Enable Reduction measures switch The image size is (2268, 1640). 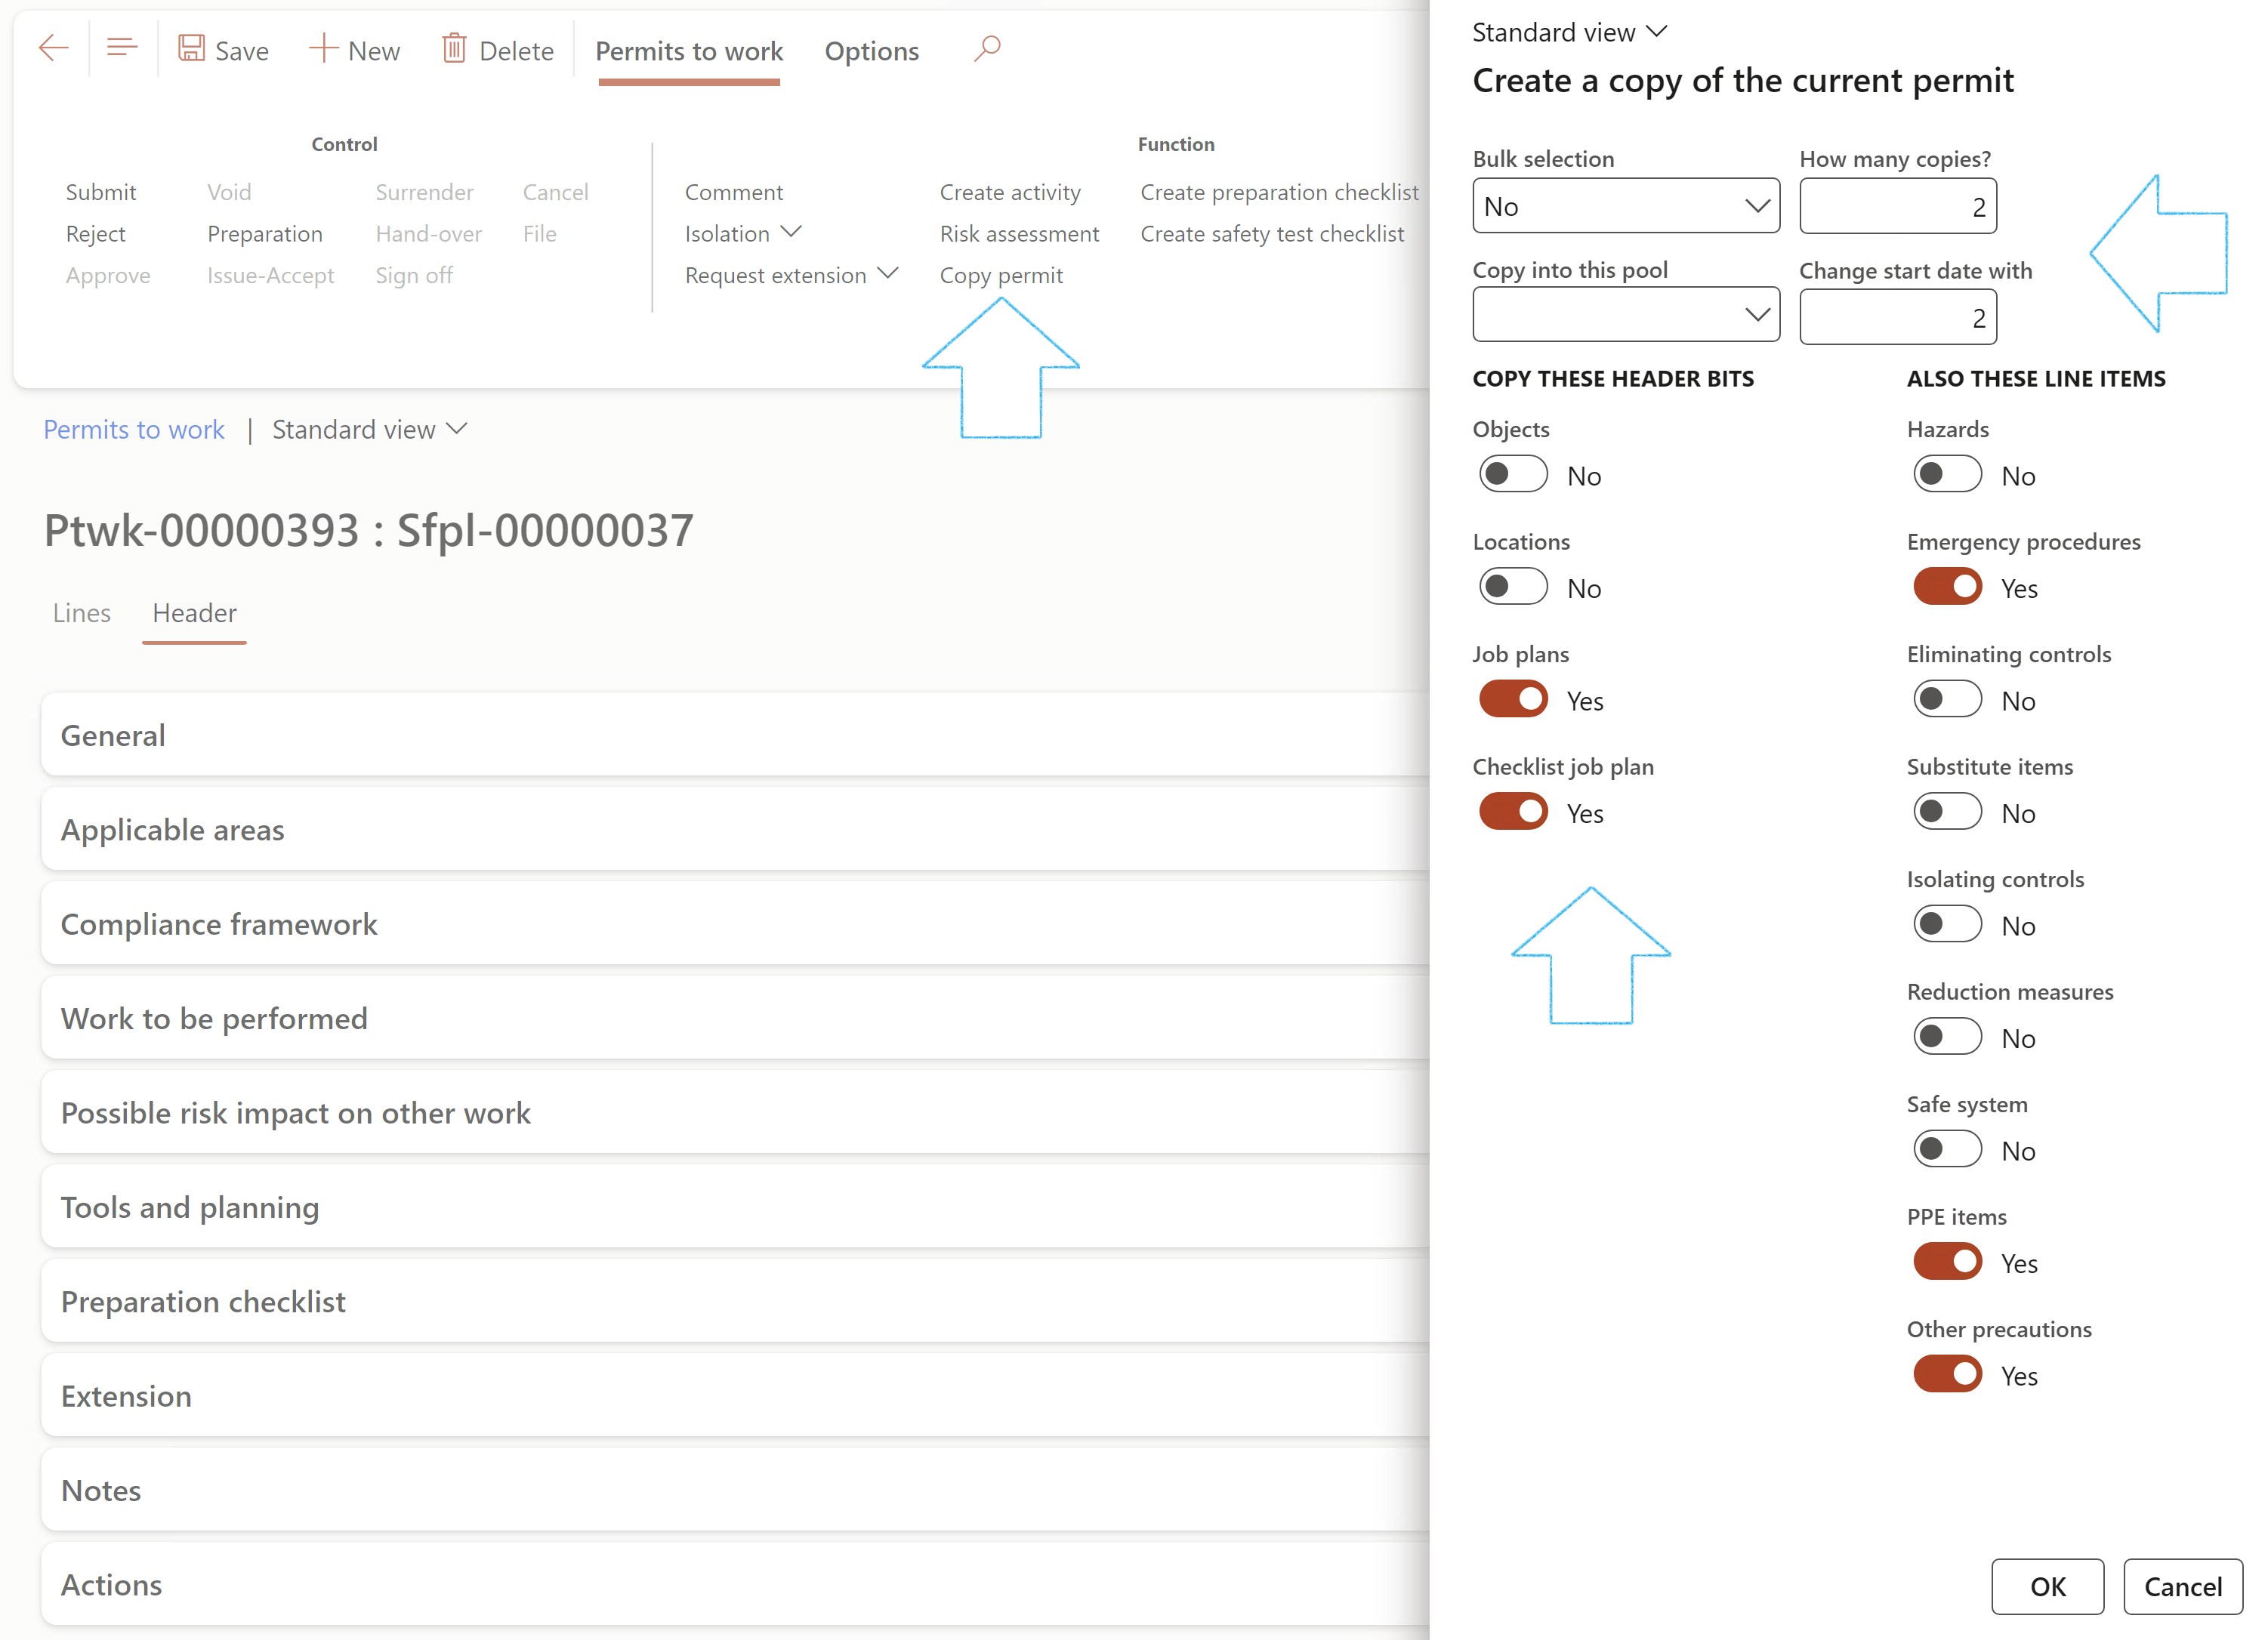(1947, 1037)
